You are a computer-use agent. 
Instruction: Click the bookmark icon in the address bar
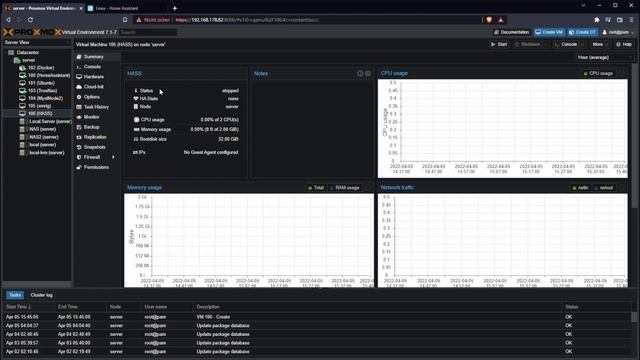[x=125, y=20]
